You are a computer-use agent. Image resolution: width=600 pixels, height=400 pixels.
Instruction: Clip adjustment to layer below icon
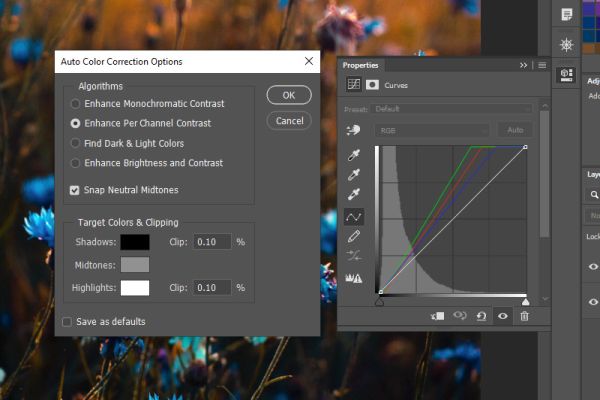(x=437, y=316)
